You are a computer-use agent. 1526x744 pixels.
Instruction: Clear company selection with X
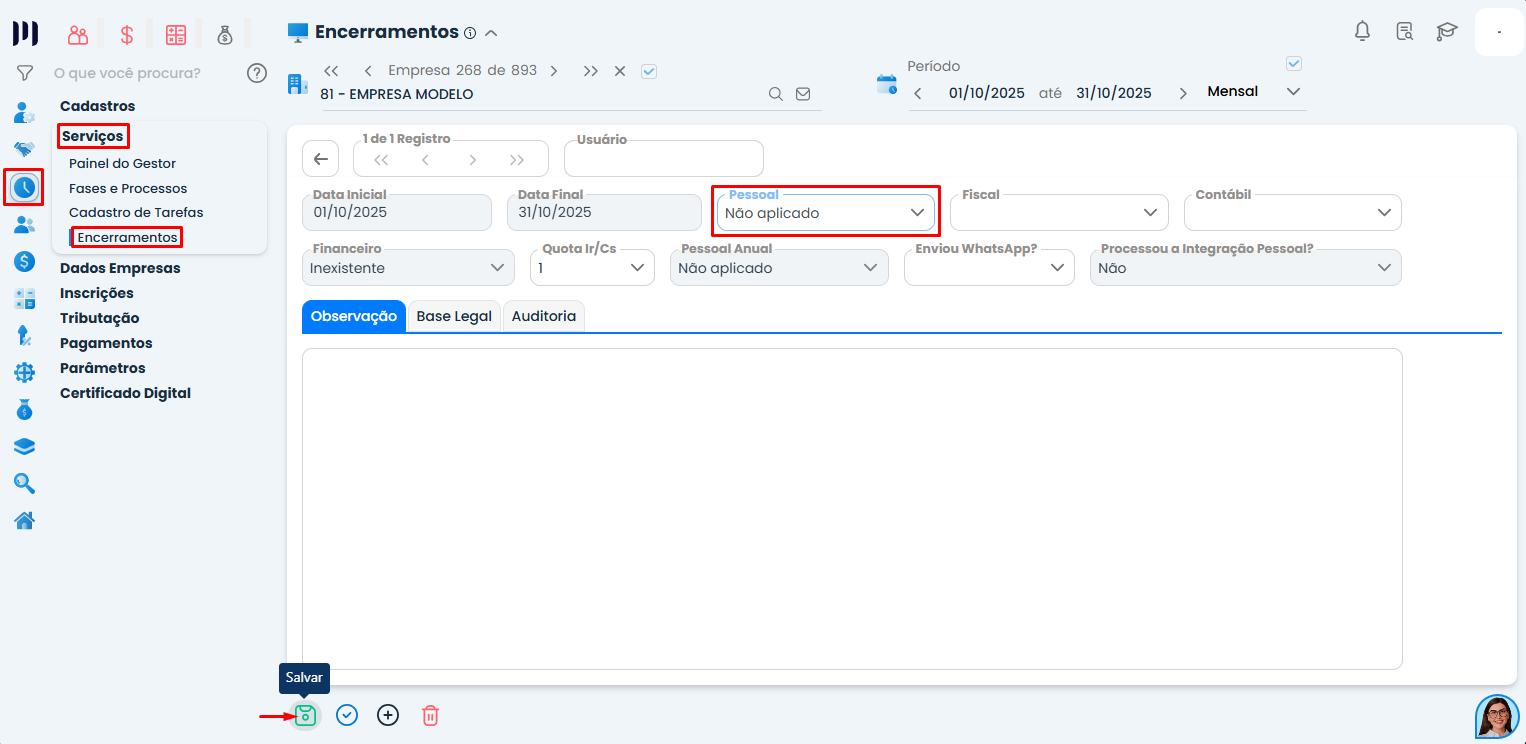620,71
